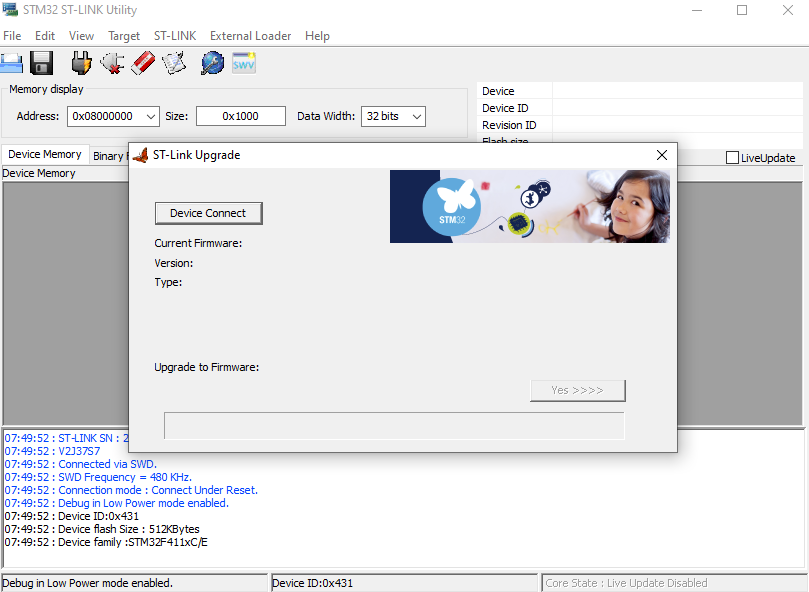Expand the Address dropdown arrow
The image size is (809, 592).
coord(151,117)
